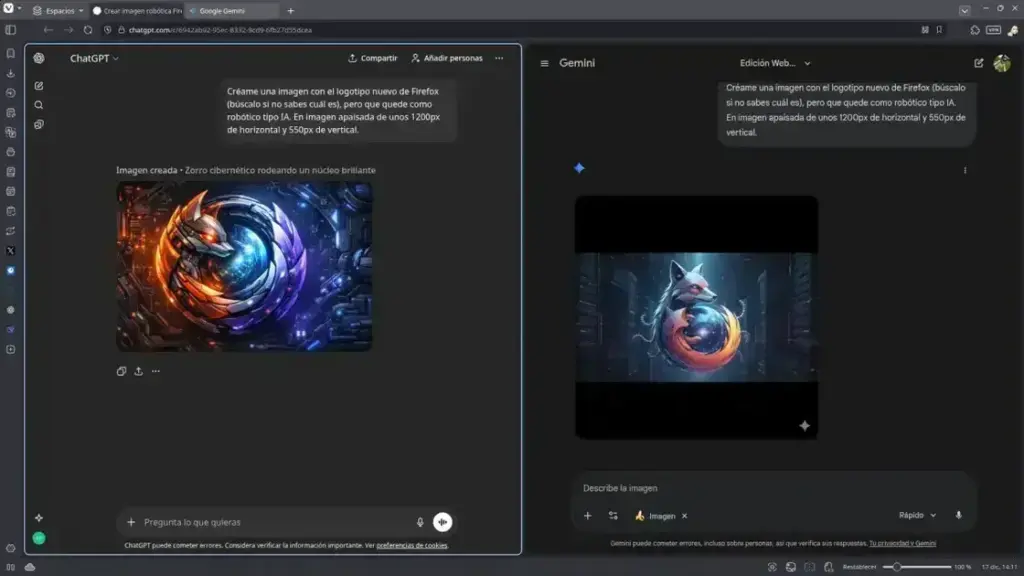Open the Gemini hamburger menu

point(544,63)
